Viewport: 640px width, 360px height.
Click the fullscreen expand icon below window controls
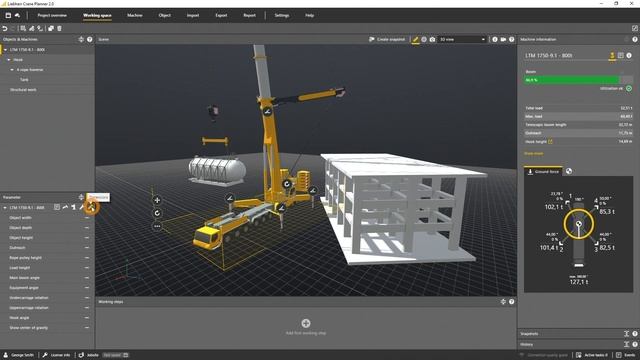(x=635, y=28)
